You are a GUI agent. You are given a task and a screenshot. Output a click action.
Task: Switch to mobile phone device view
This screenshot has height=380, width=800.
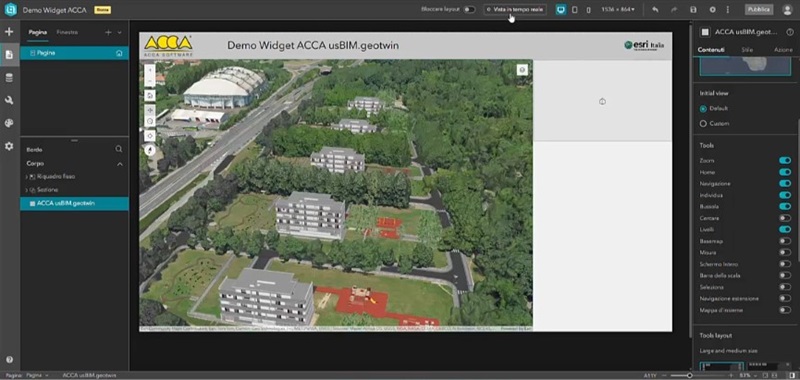click(x=588, y=10)
